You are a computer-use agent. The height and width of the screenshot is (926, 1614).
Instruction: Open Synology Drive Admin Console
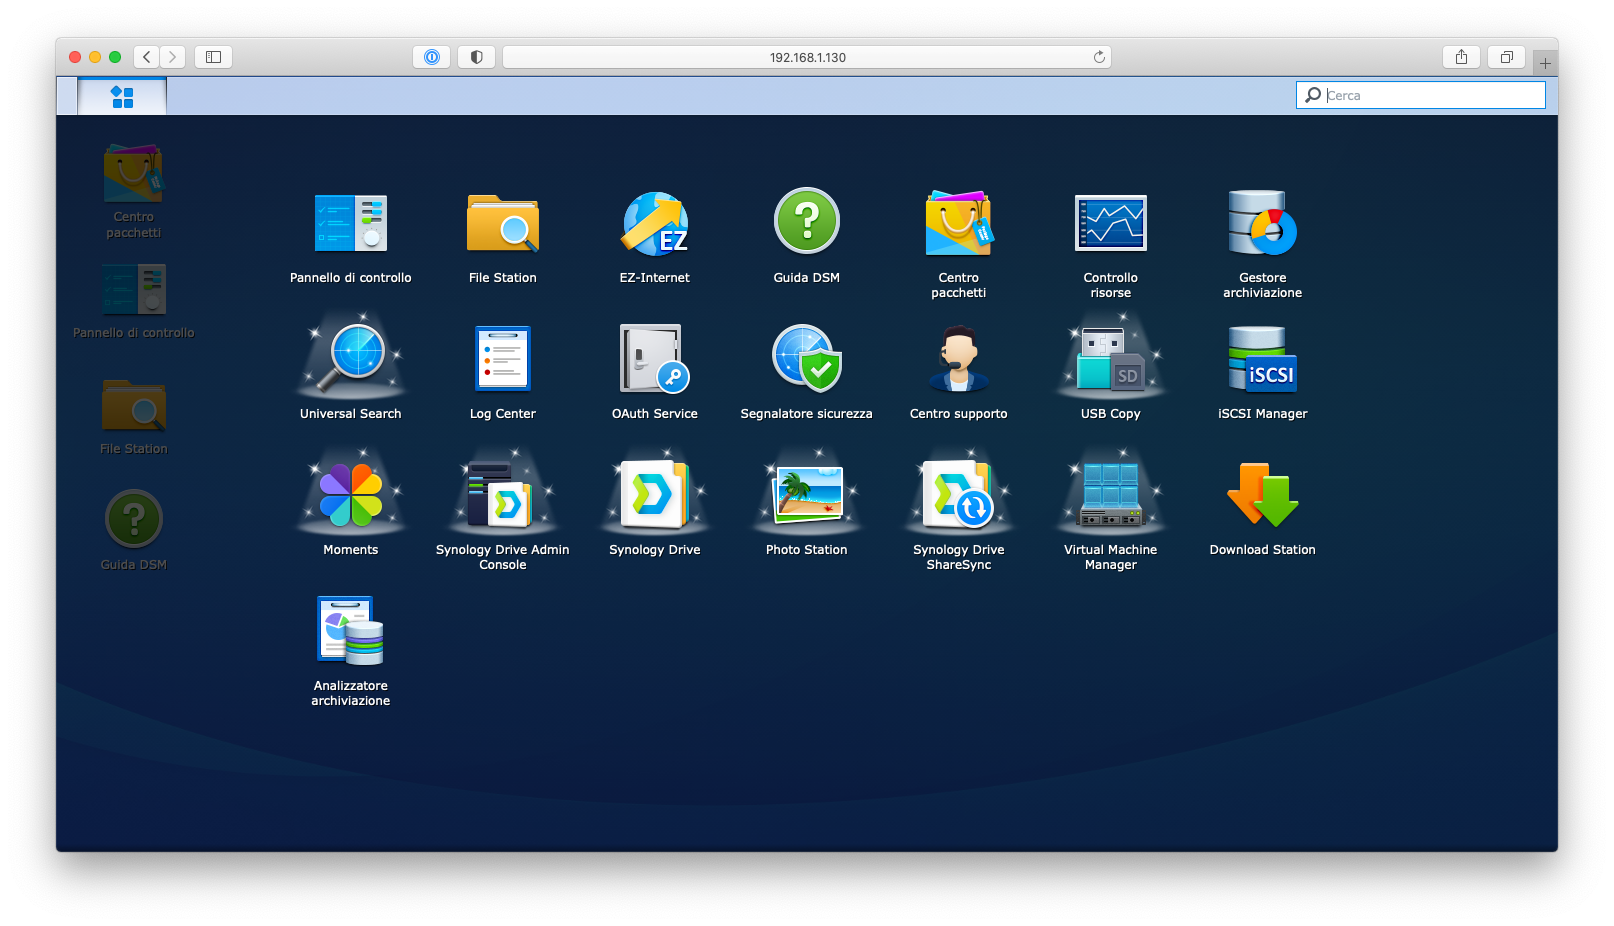[x=502, y=496]
